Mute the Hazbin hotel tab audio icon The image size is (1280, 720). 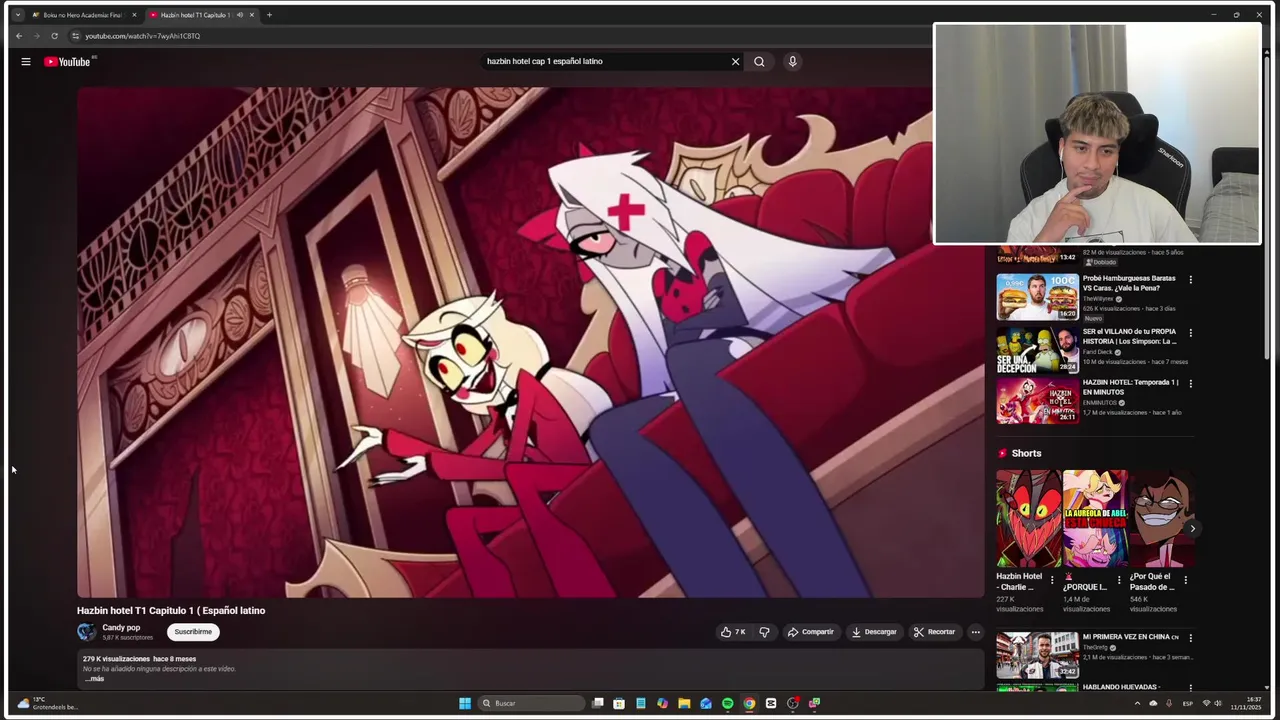coord(240,15)
